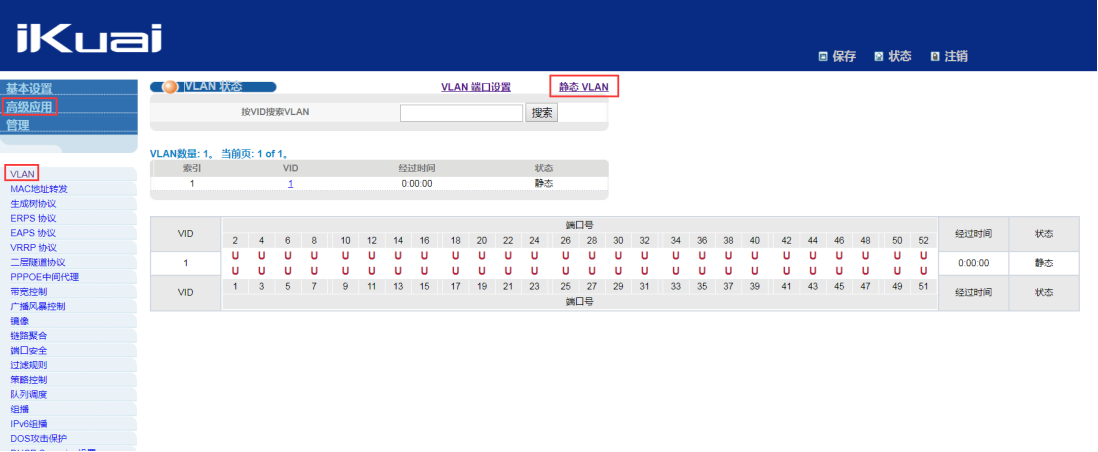This screenshot has height=452, width=1098.
Task: Click 0:00:00 in the VLAN list row
Action: point(417,184)
